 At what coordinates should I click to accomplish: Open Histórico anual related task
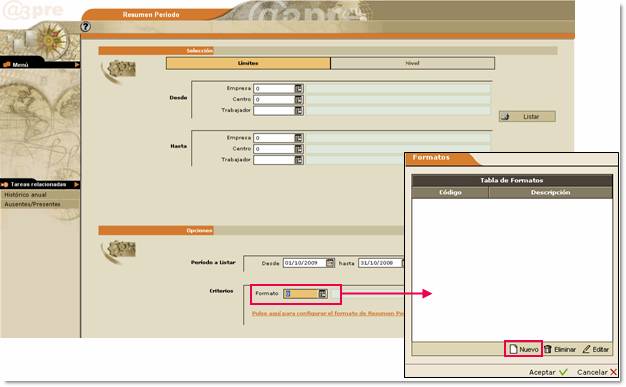coord(26,195)
